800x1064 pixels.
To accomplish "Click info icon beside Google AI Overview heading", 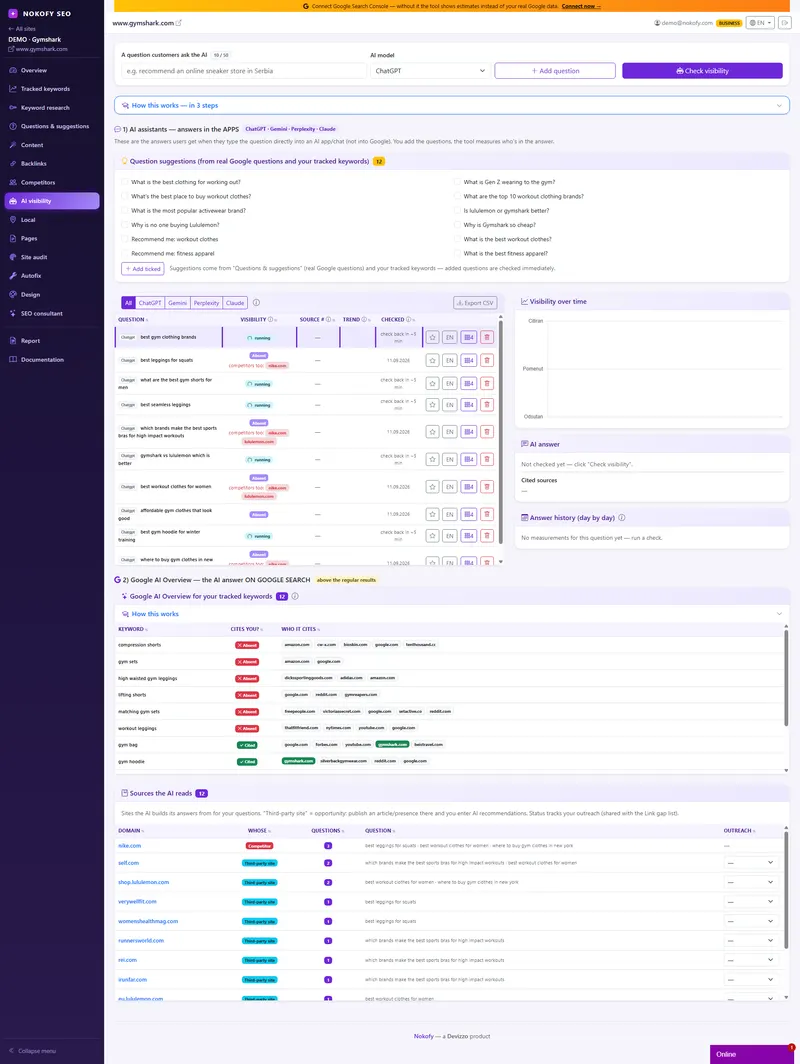I will (295, 596).
